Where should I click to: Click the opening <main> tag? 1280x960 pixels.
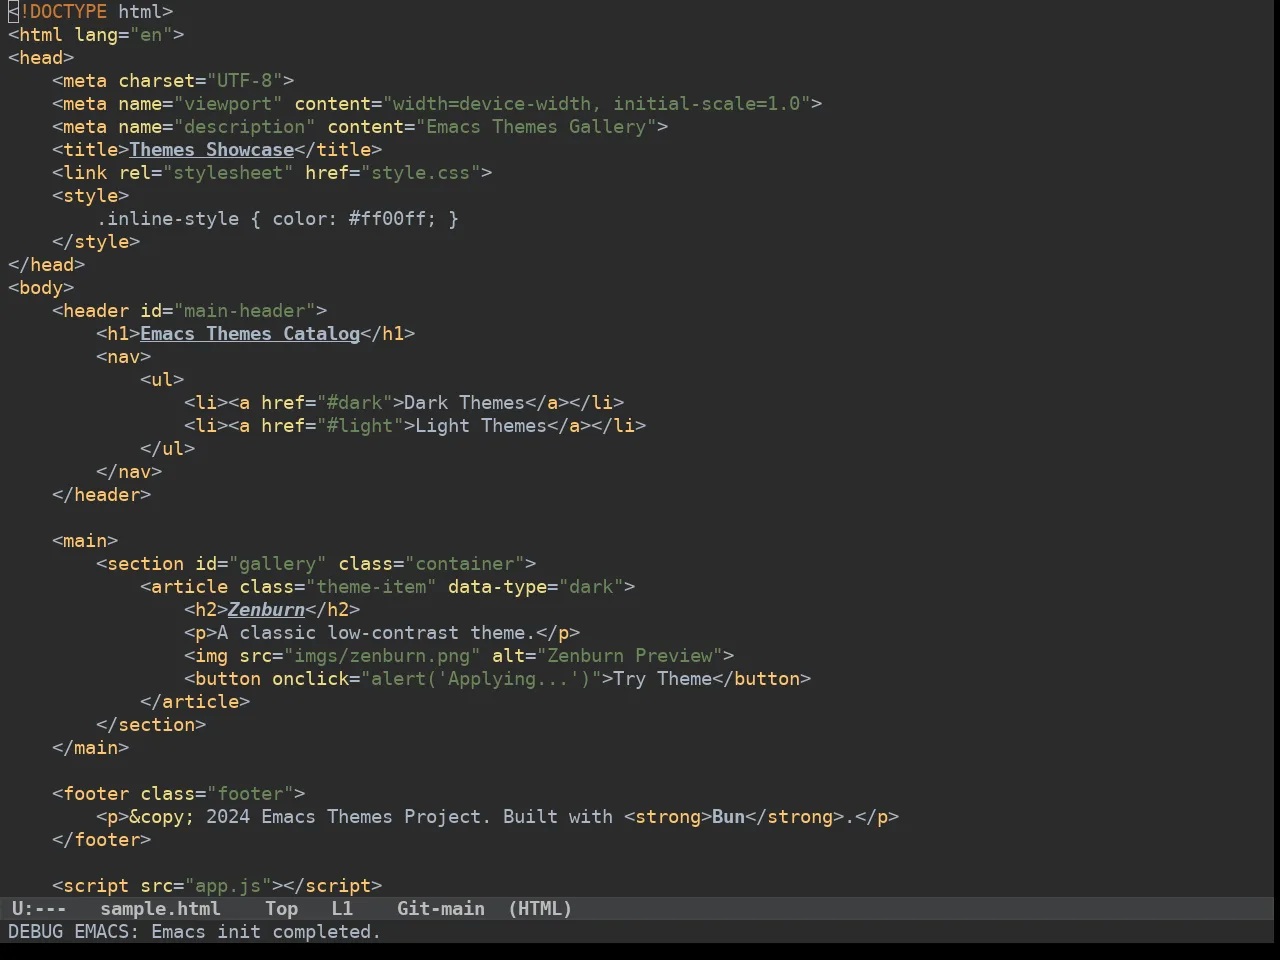click(x=85, y=541)
